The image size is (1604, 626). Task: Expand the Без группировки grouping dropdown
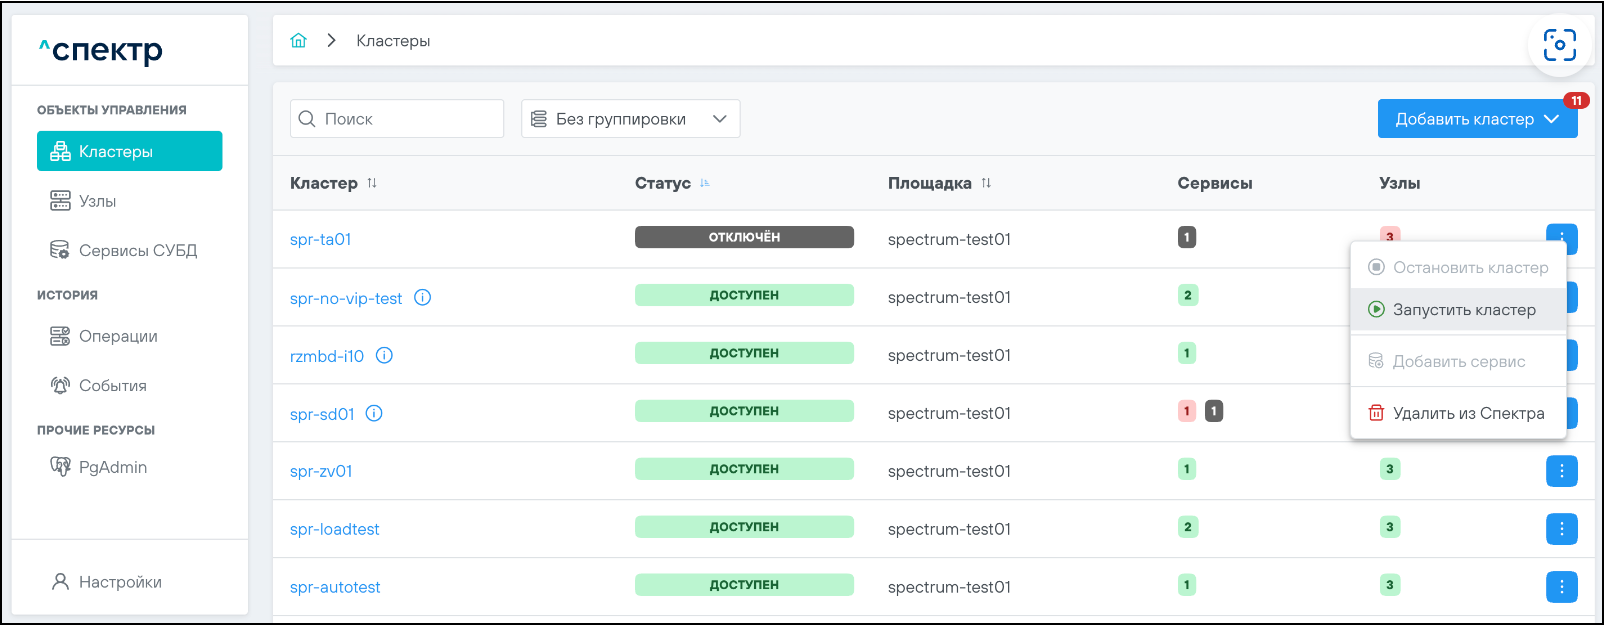630,119
